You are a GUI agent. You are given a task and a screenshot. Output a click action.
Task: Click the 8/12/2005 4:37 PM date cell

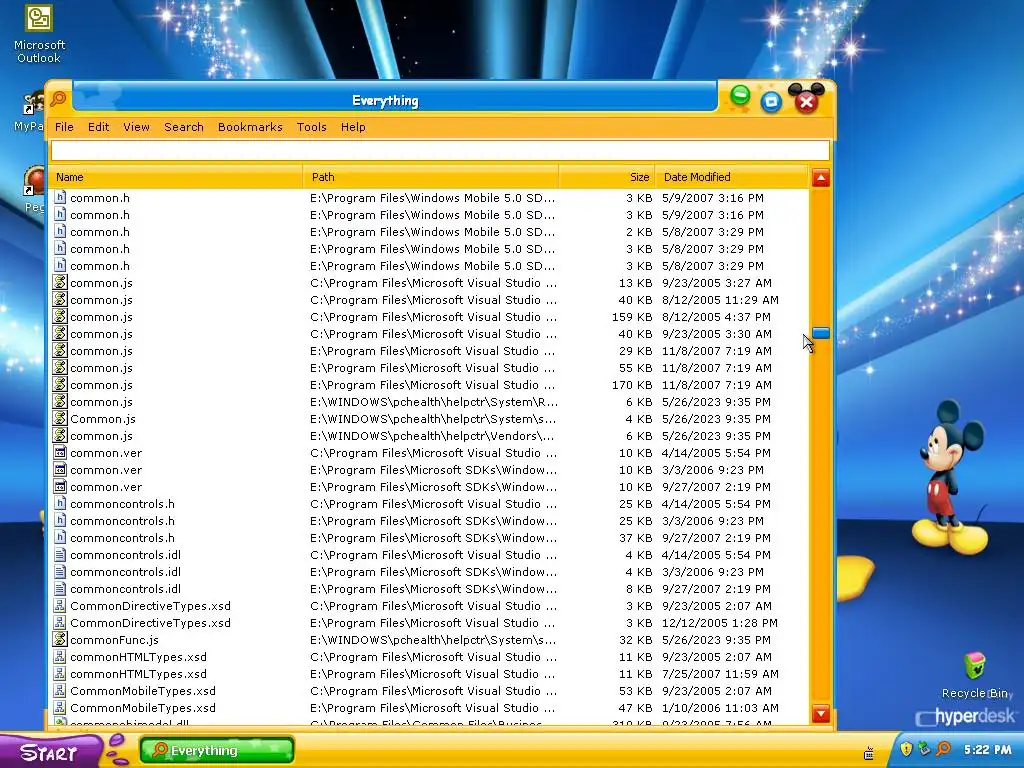pyautogui.click(x=716, y=317)
